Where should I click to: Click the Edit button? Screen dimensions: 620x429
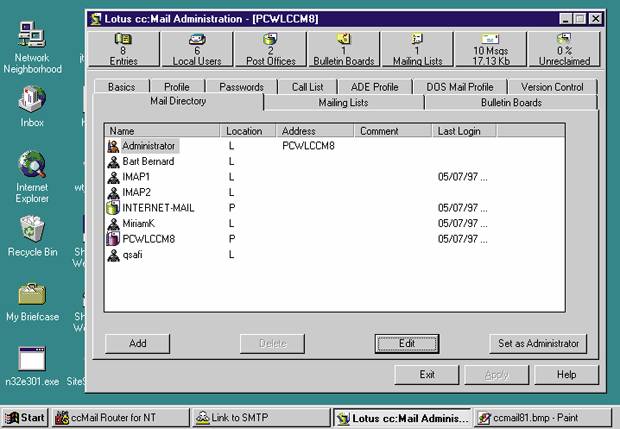coord(407,344)
